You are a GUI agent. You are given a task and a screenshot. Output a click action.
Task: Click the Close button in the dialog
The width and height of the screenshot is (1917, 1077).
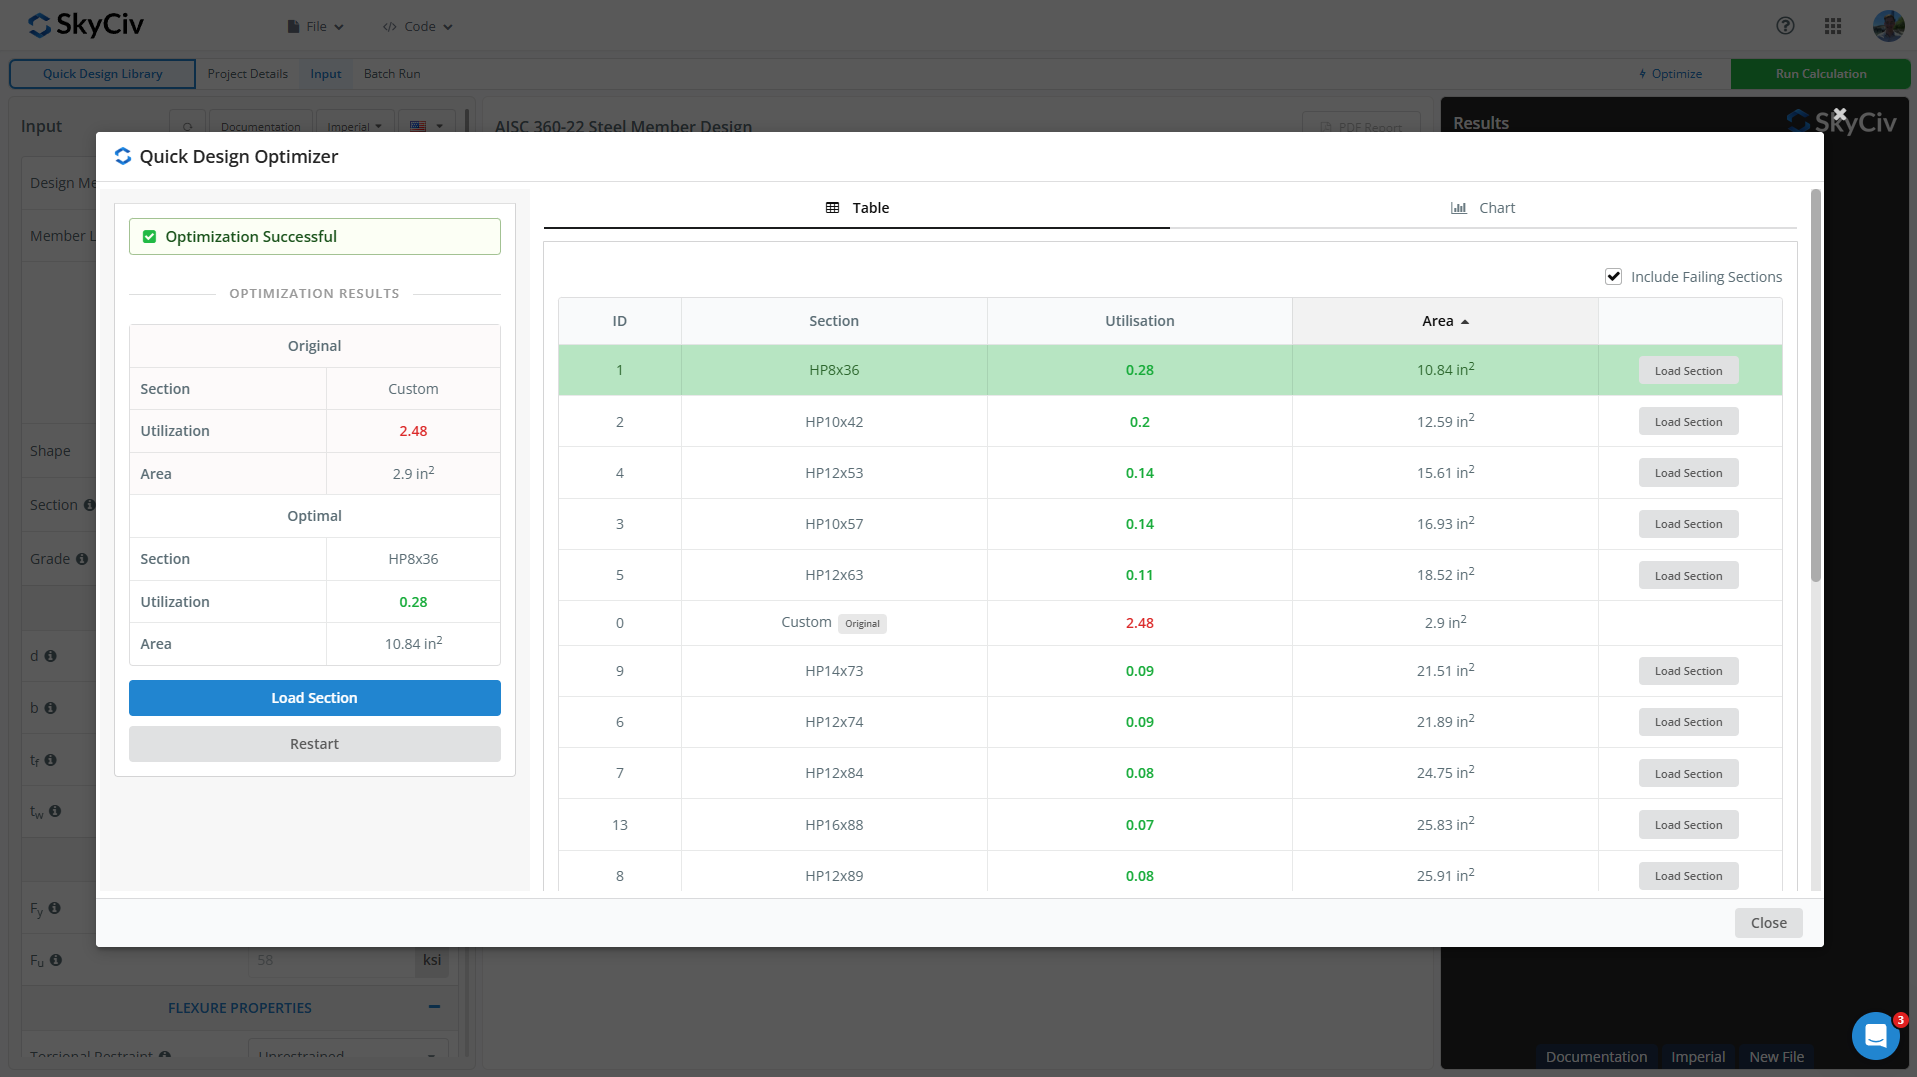click(x=1768, y=923)
